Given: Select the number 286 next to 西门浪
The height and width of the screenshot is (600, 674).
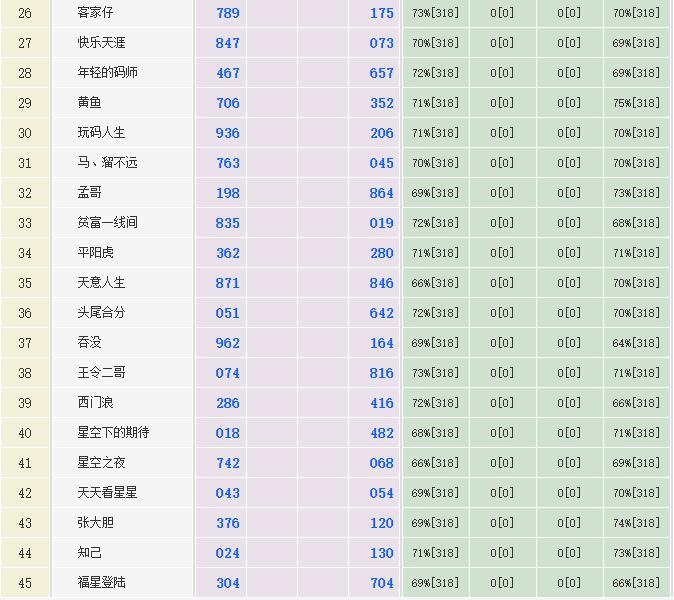Looking at the screenshot, I should [x=228, y=403].
